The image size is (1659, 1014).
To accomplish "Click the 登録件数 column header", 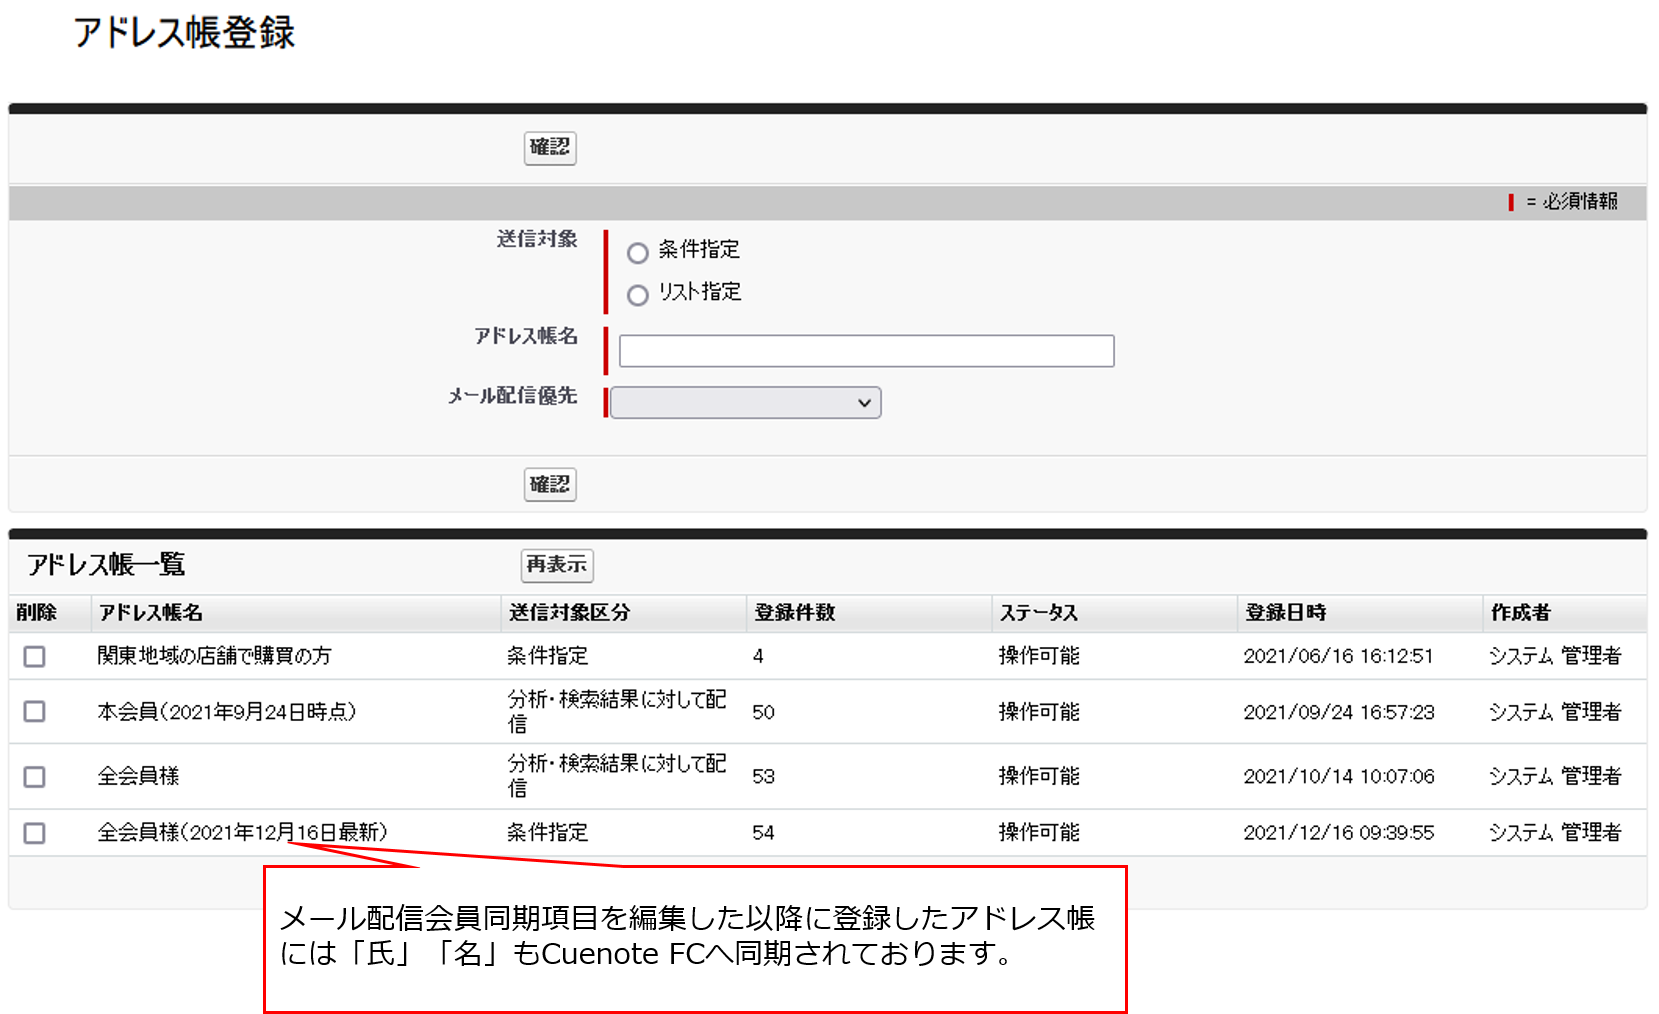I will tap(795, 613).
